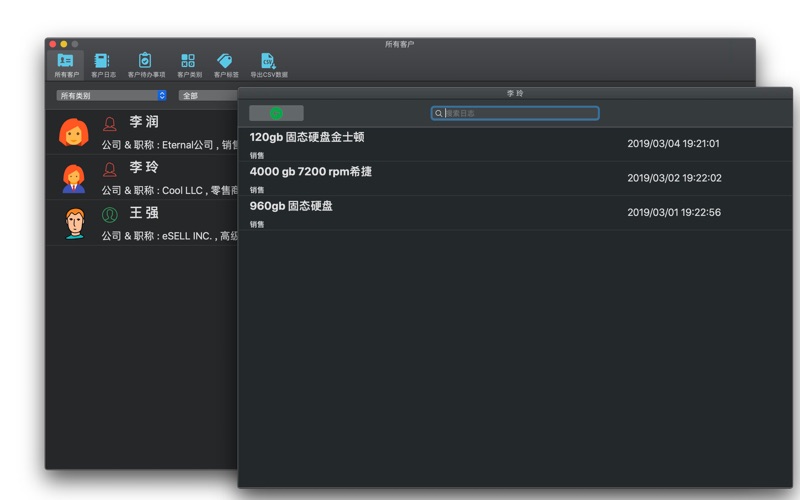
Task: Open 客户待办事项 clipboard icon
Action: [x=146, y=61]
